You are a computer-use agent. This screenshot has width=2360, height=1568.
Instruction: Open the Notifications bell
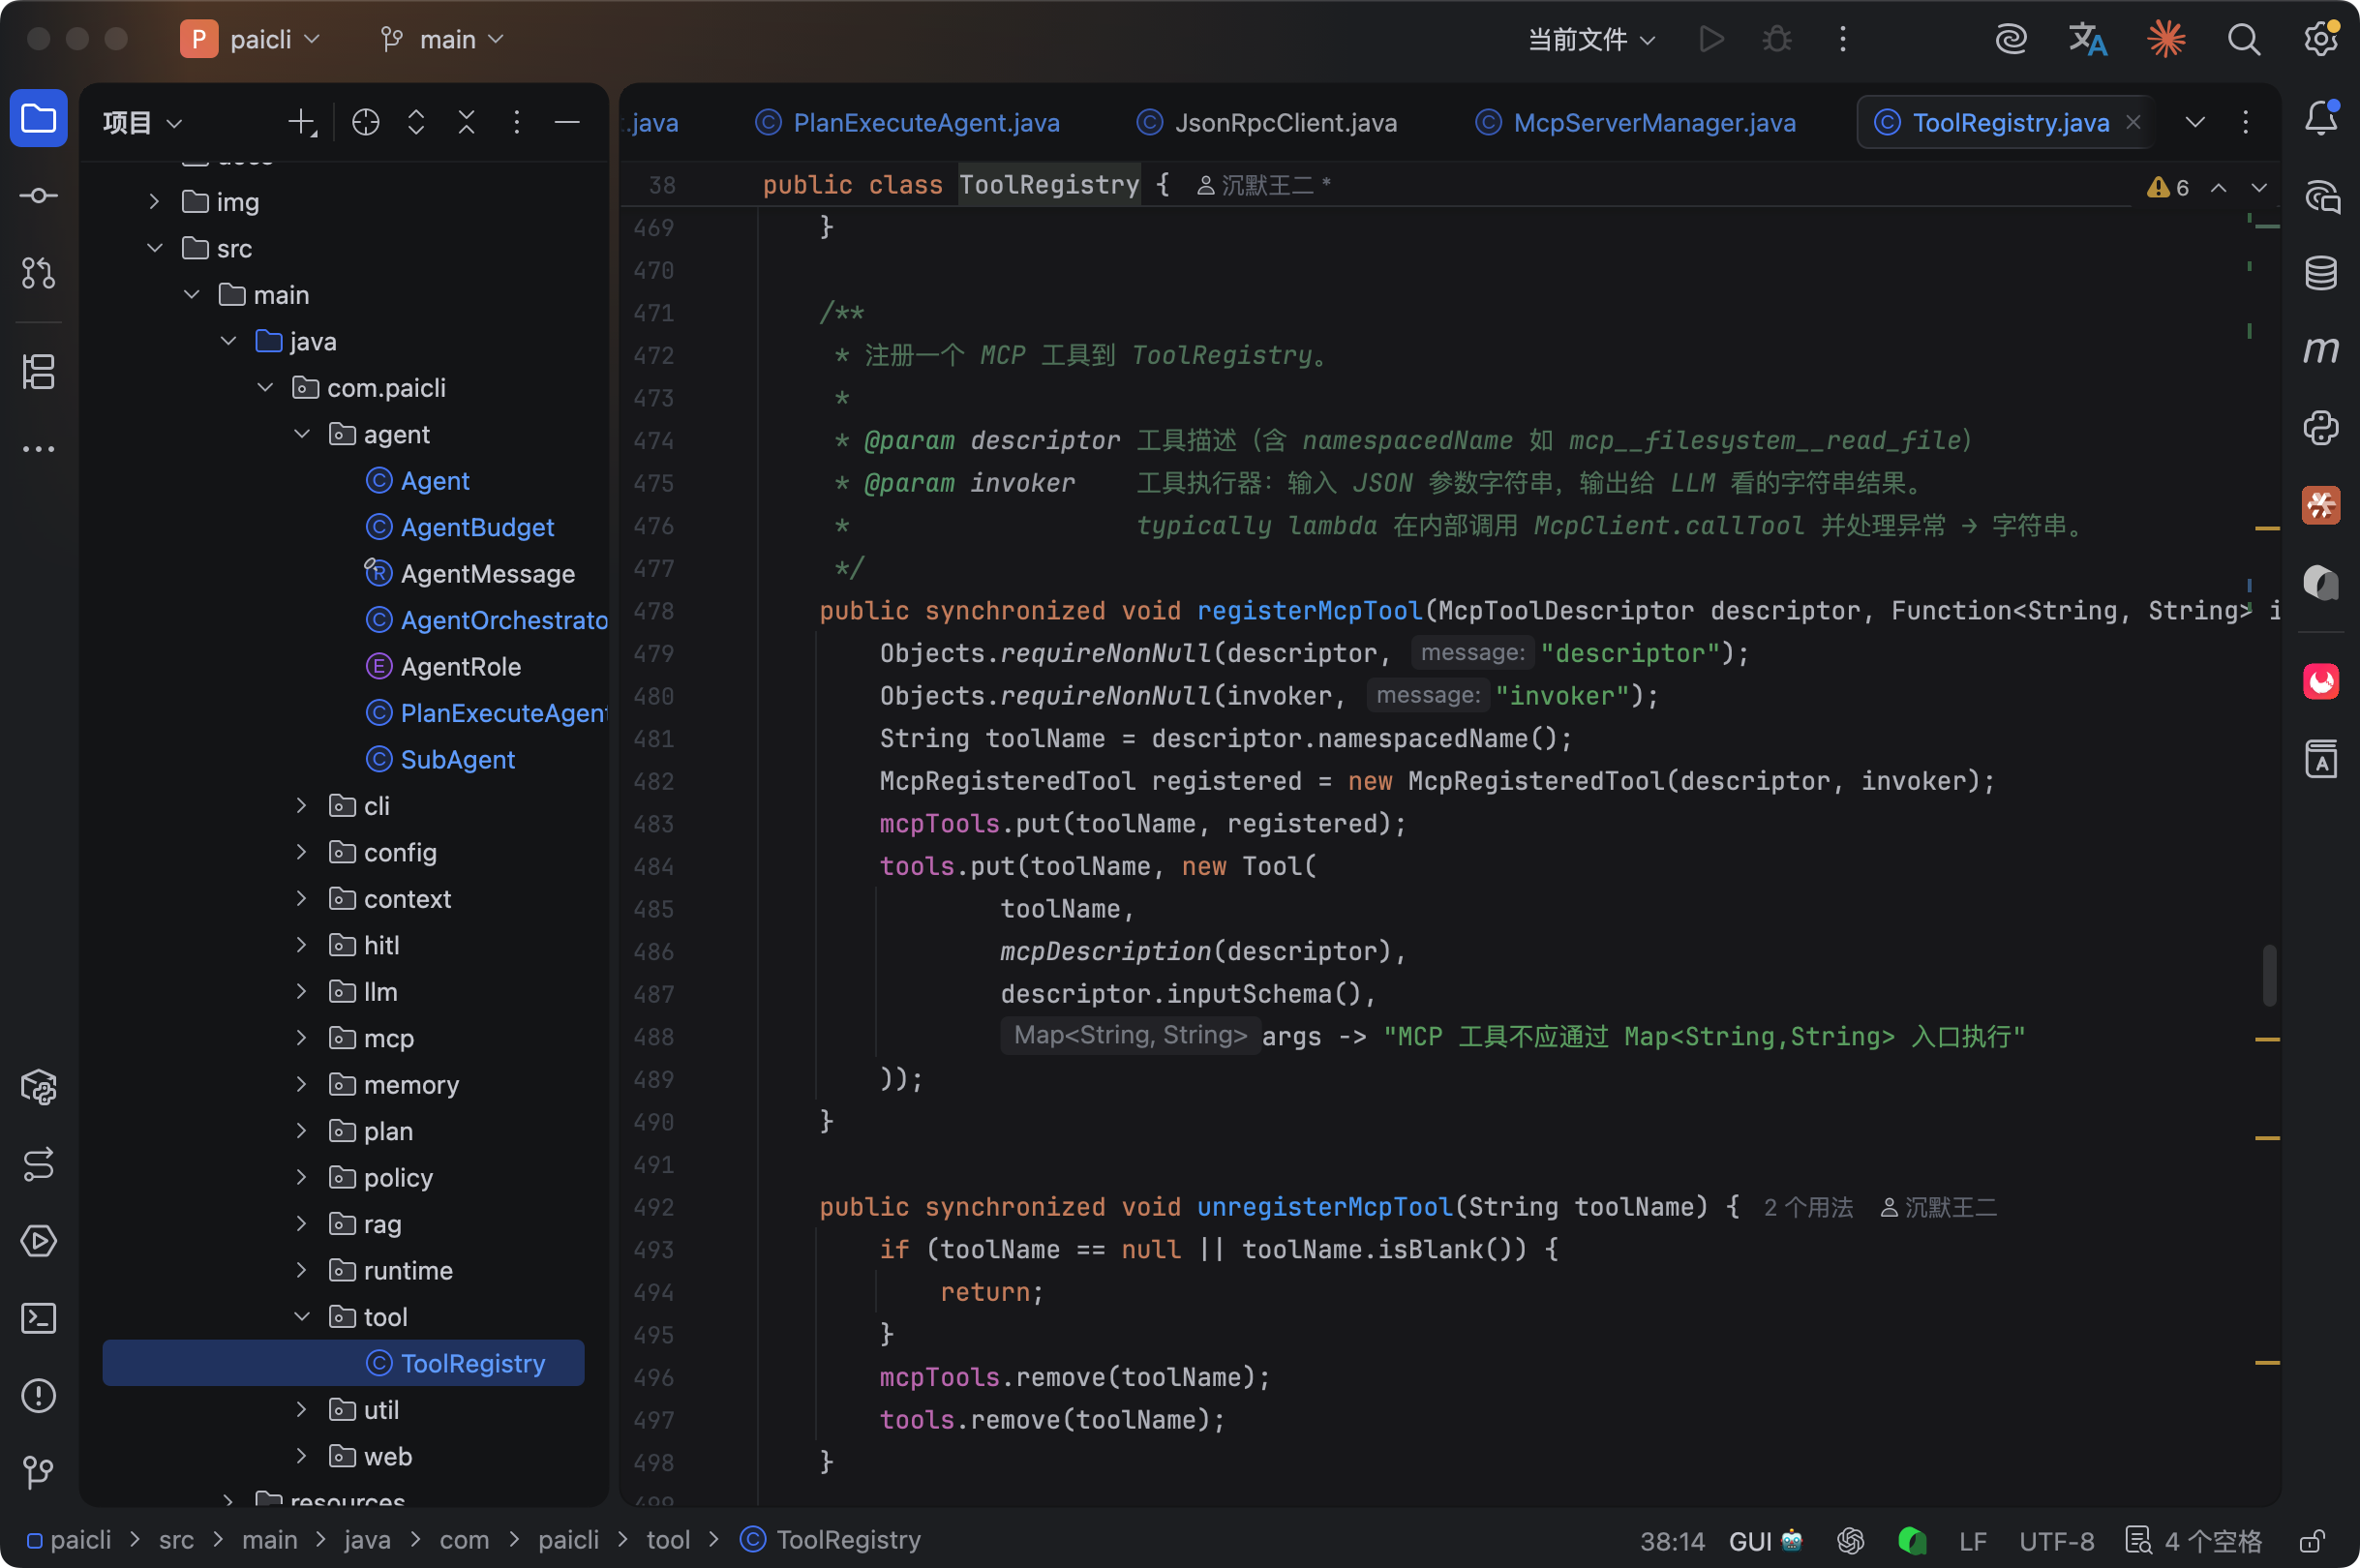pos(2320,119)
